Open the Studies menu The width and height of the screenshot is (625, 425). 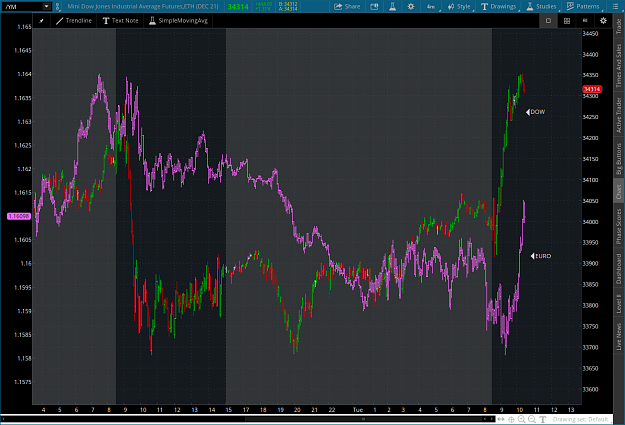click(x=541, y=6)
